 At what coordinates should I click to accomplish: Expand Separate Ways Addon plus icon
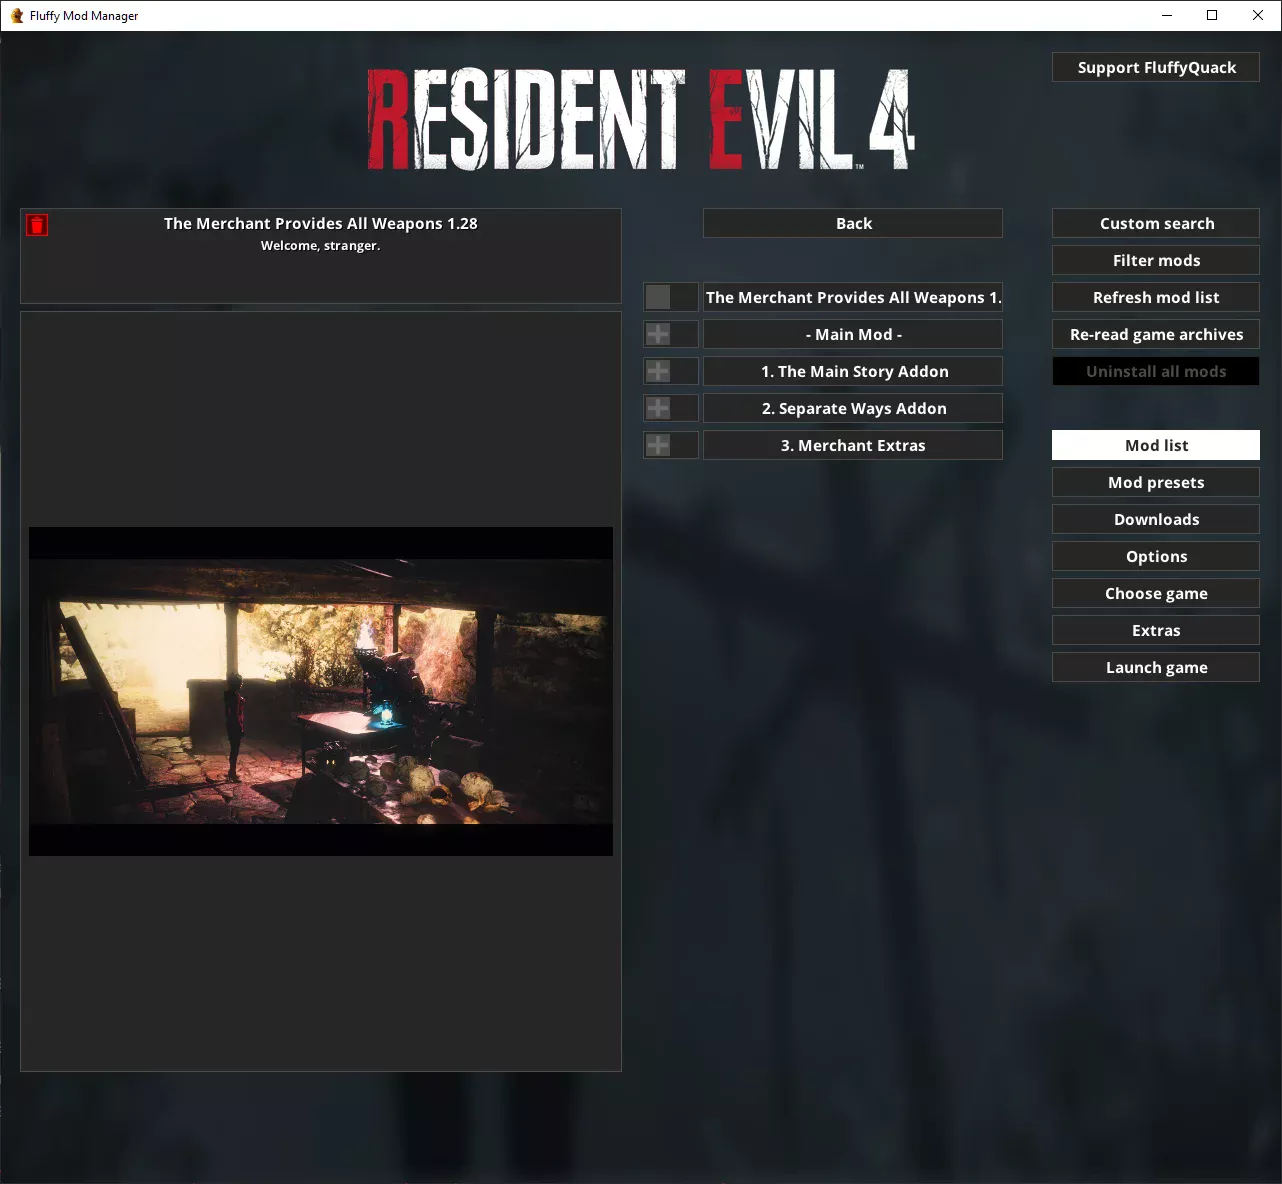[x=658, y=408]
